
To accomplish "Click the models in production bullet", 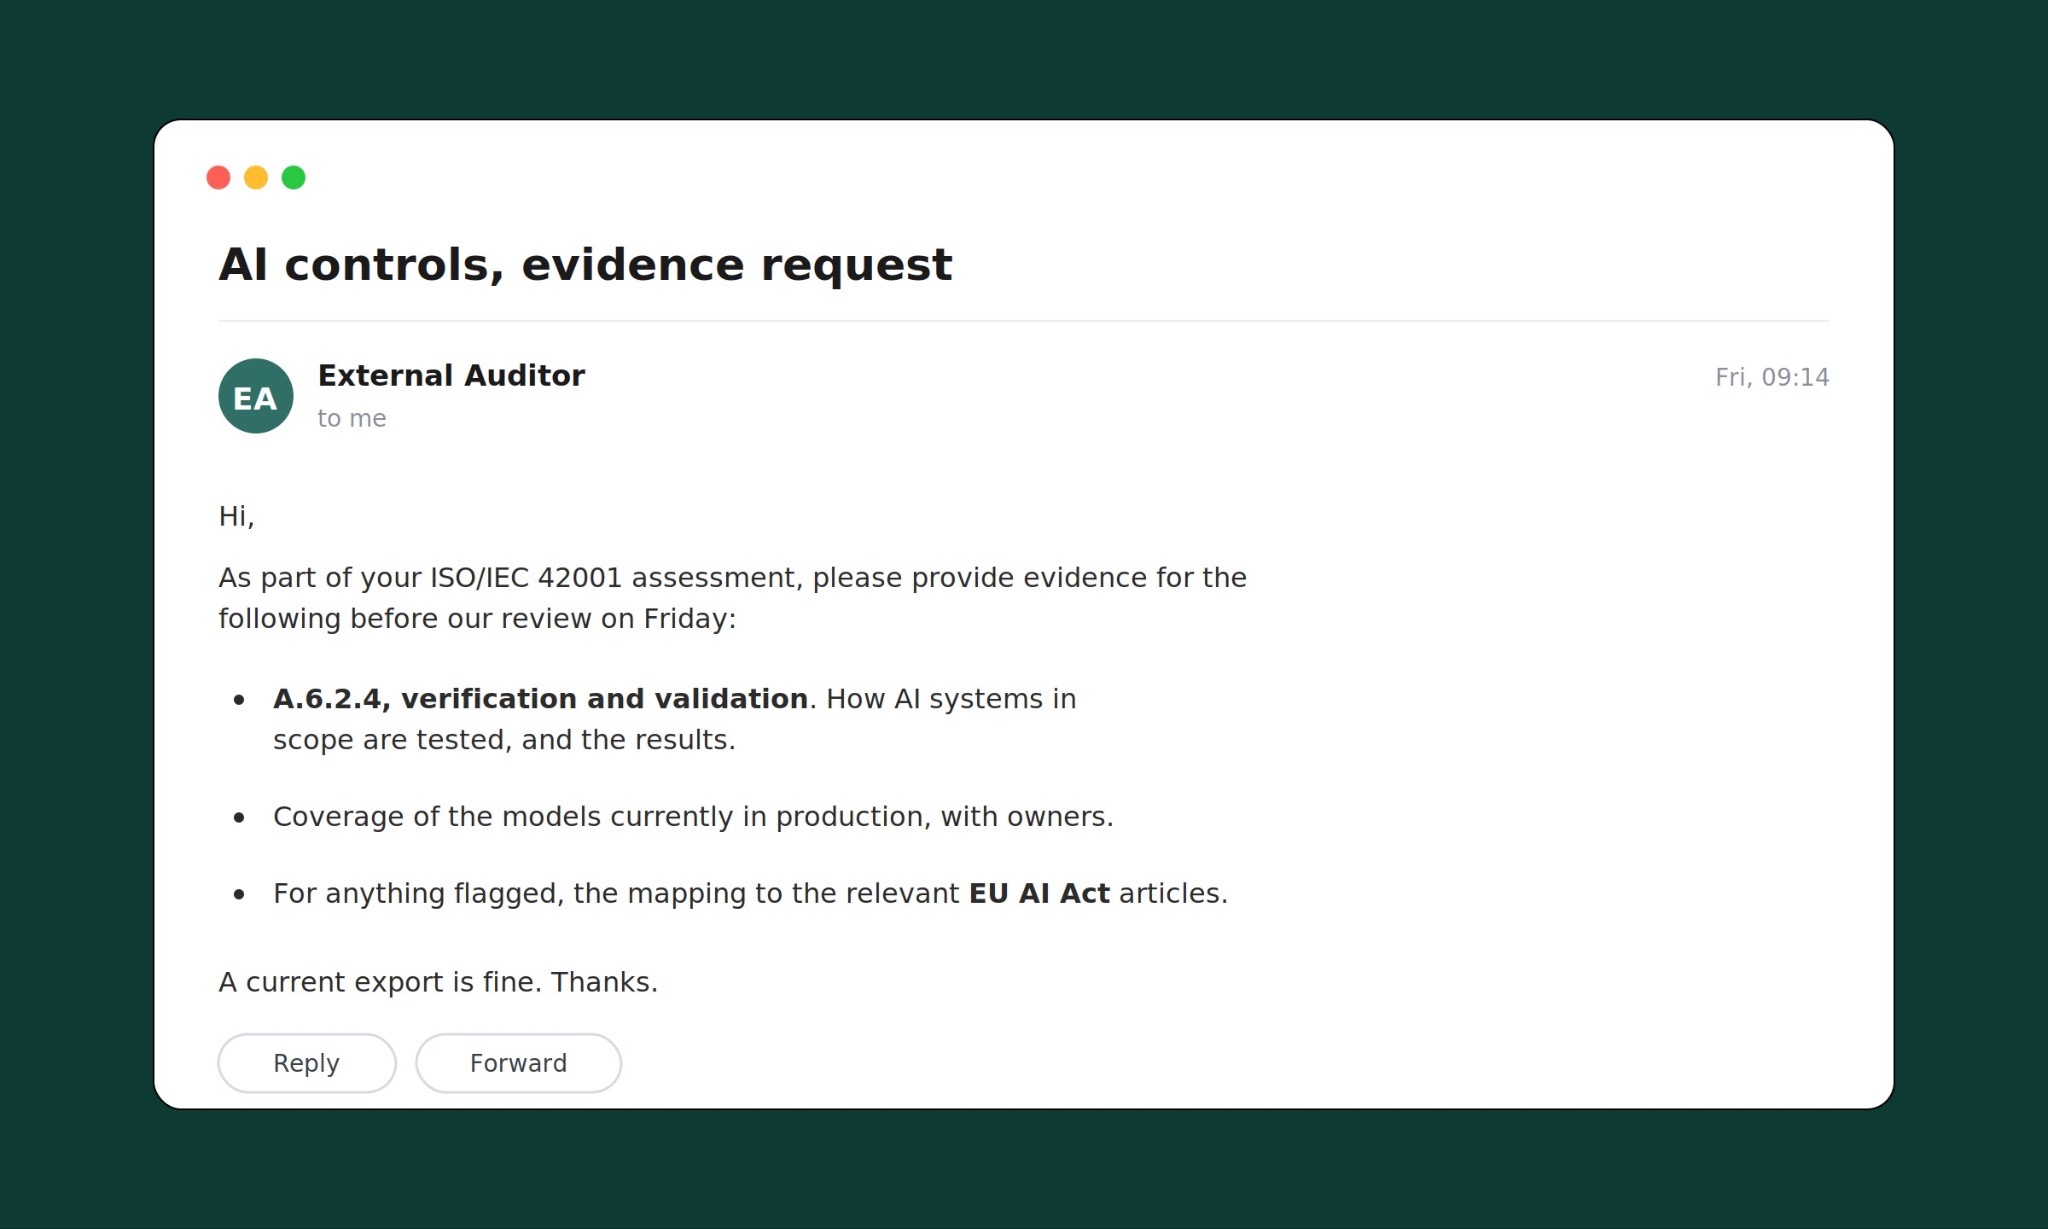I will [x=693, y=817].
